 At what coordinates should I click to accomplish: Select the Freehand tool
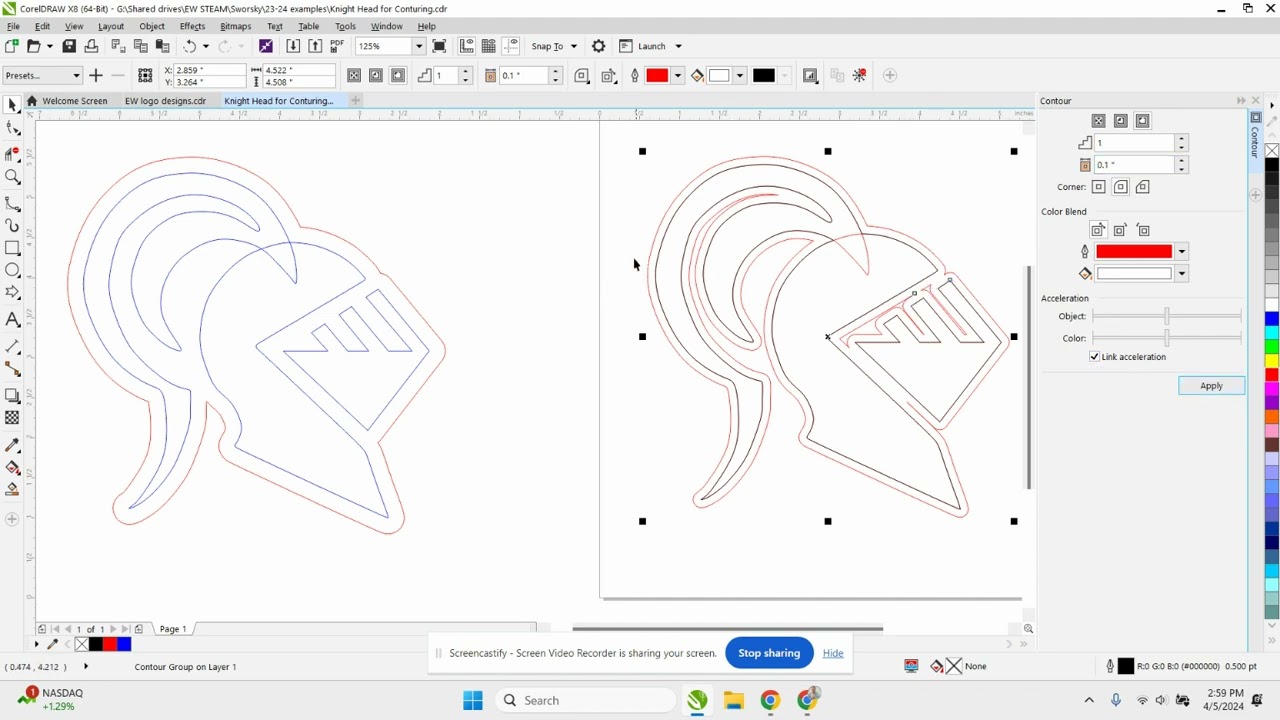click(x=12, y=202)
